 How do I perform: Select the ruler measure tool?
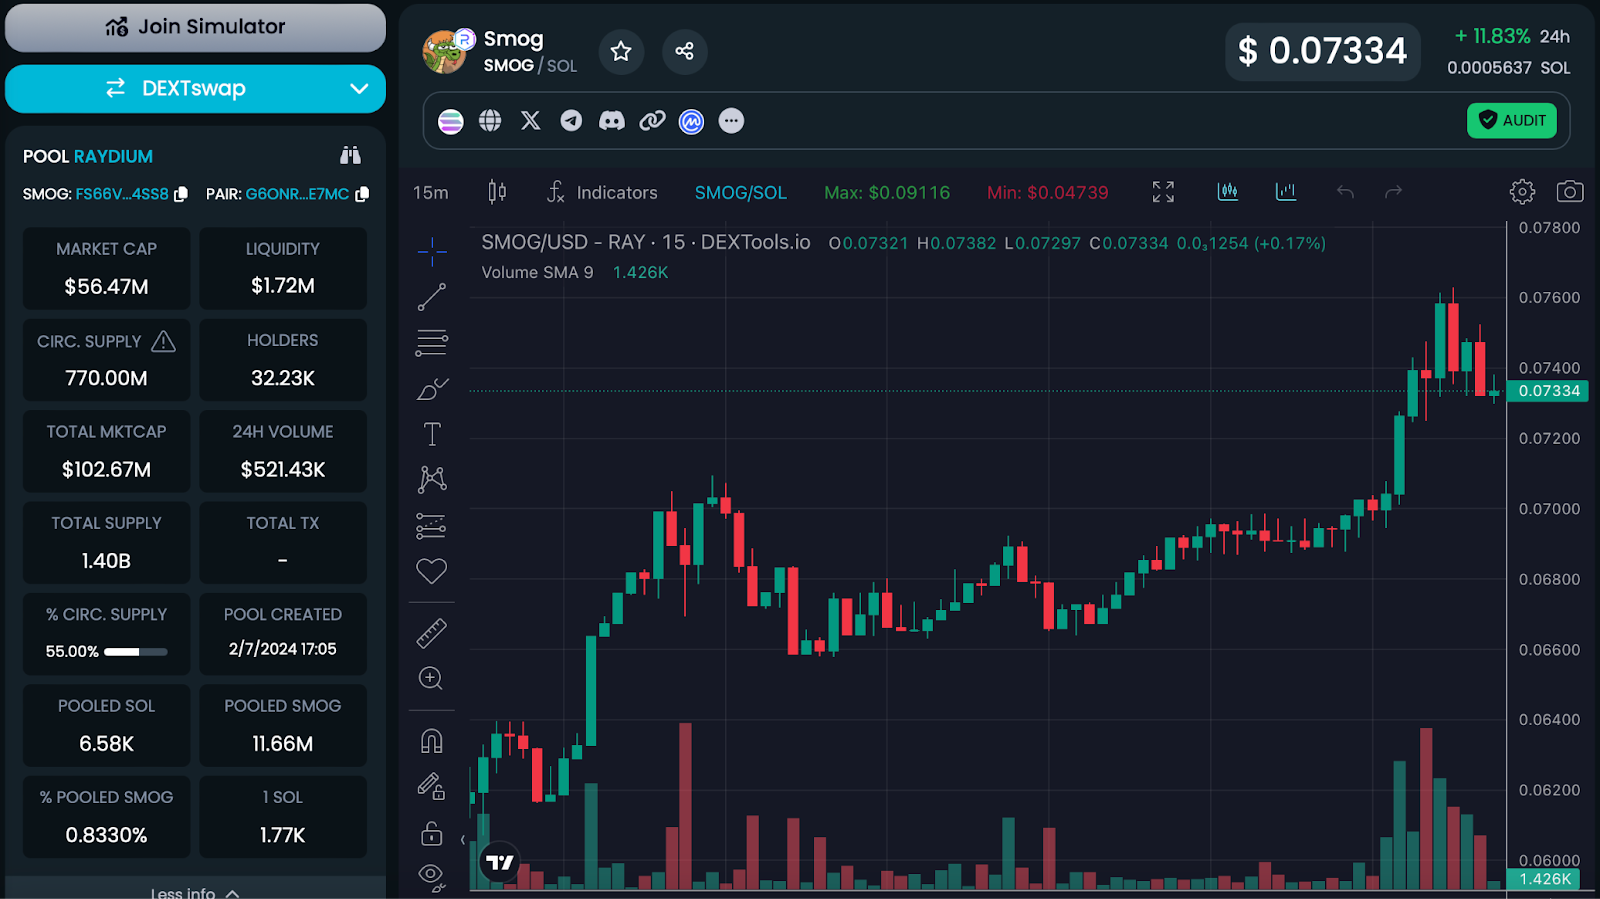tap(432, 633)
